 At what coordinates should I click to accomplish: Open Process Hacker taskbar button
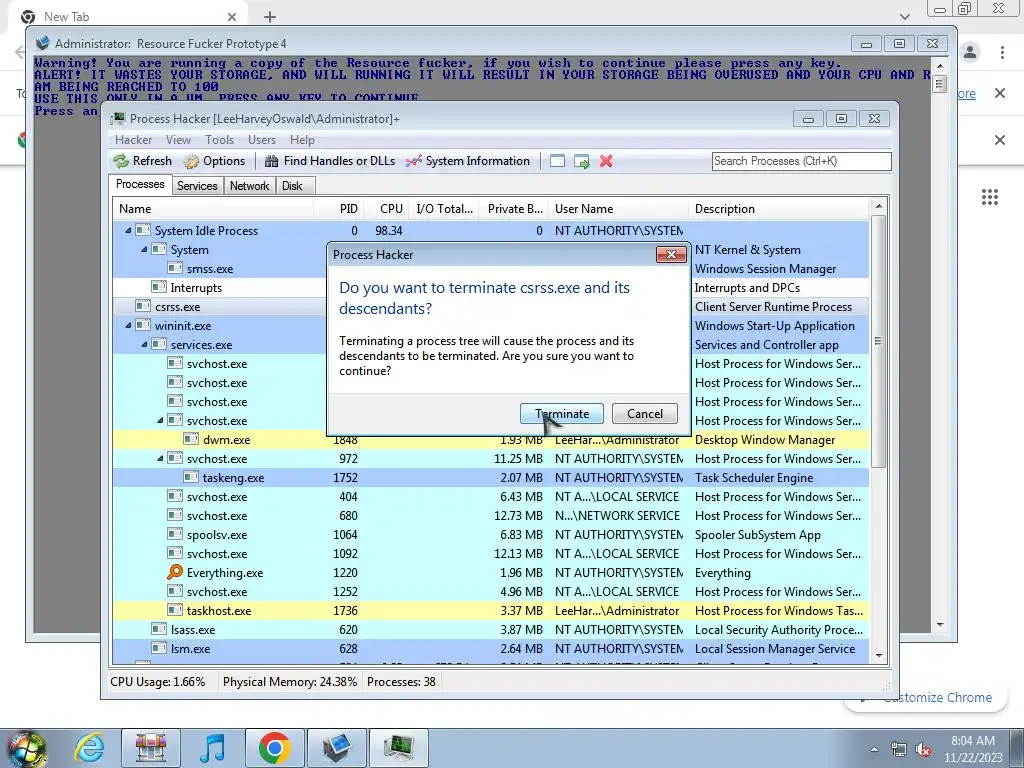click(398, 748)
